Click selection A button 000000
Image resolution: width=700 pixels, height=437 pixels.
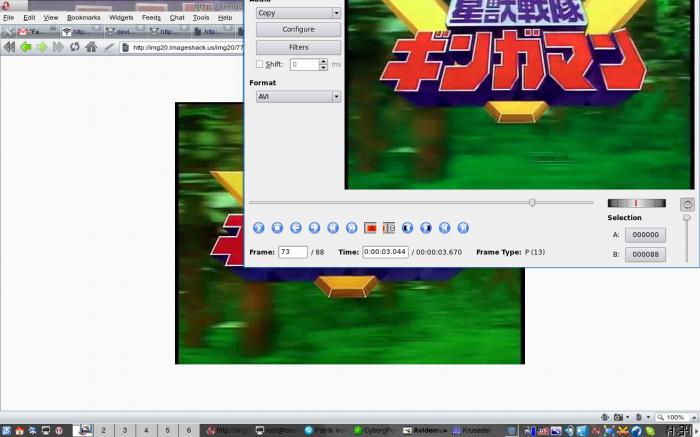[645, 235]
